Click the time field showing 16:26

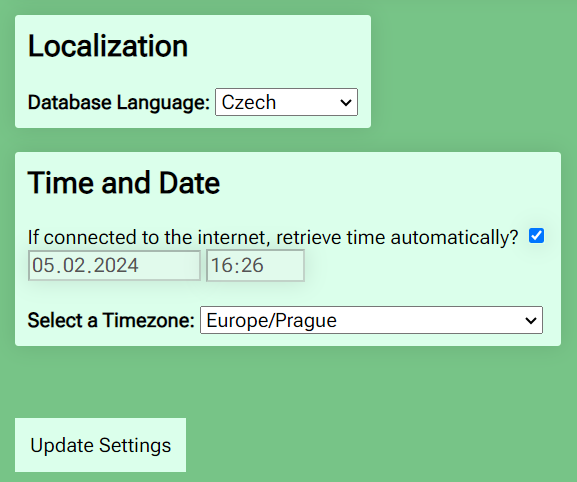point(255,265)
